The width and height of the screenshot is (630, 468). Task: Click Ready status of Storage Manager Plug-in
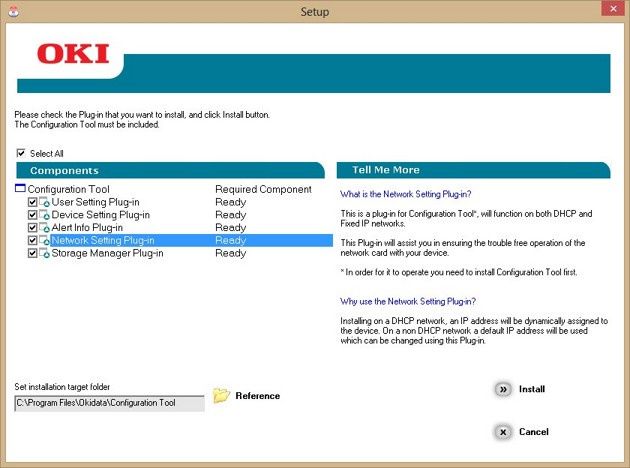[230, 253]
